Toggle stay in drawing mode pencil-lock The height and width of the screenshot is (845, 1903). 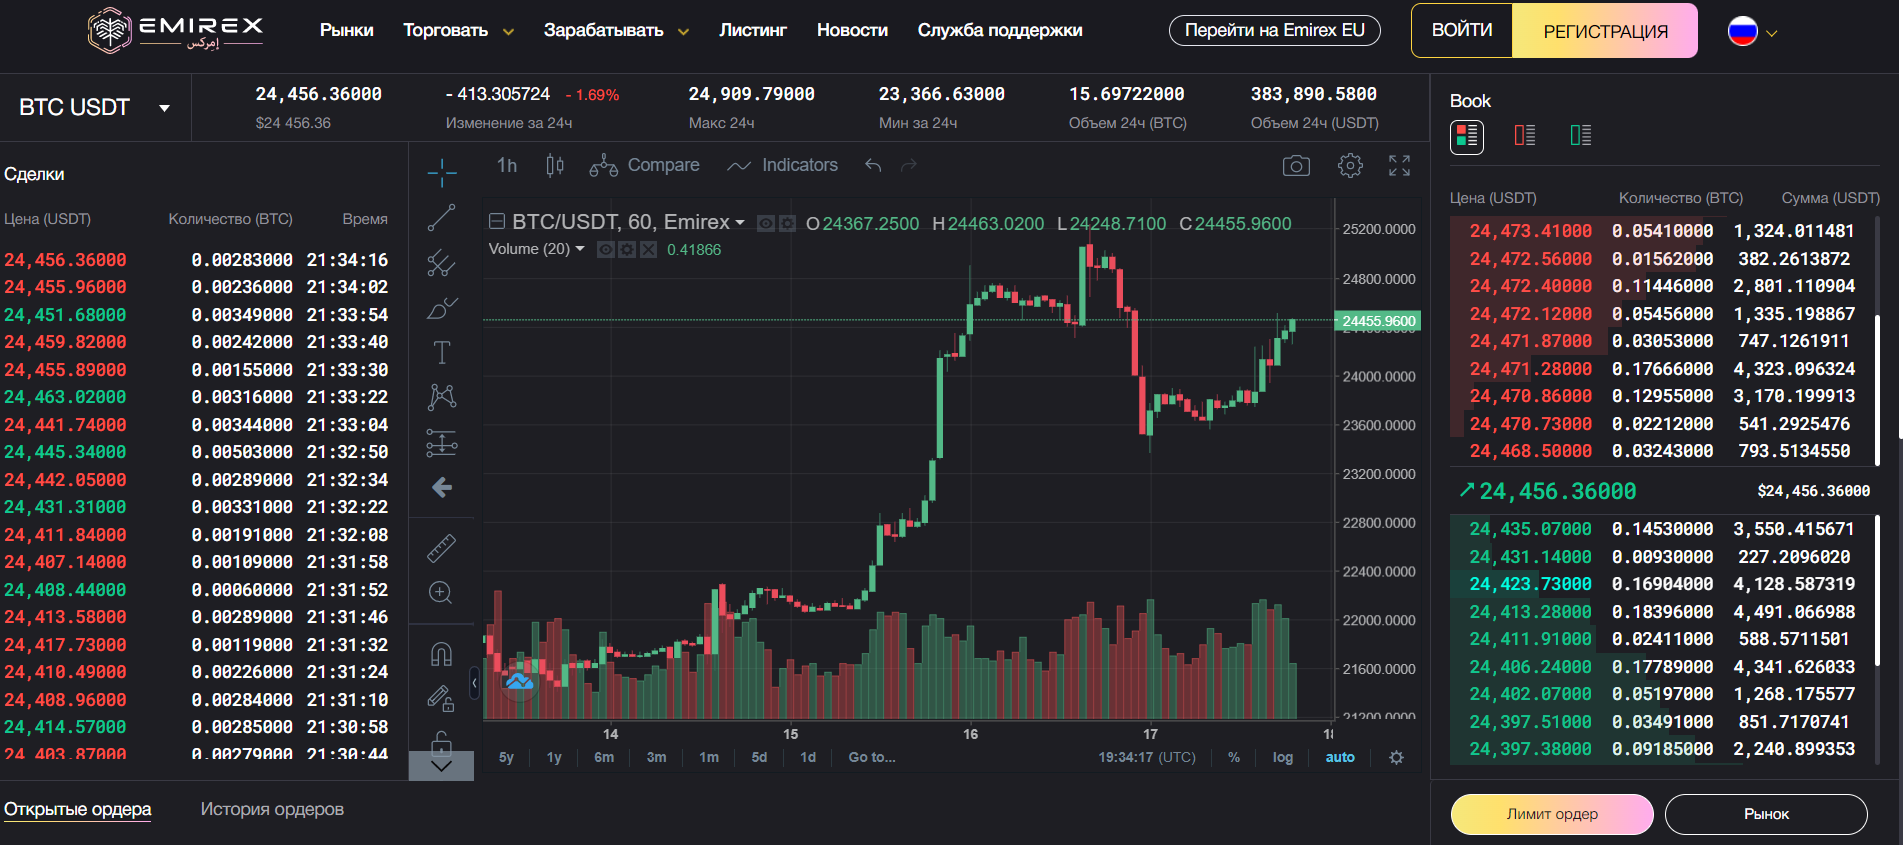(x=441, y=699)
